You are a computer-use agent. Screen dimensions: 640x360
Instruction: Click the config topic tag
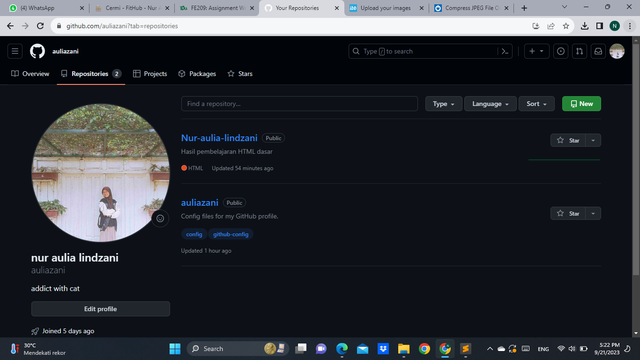[x=194, y=234]
